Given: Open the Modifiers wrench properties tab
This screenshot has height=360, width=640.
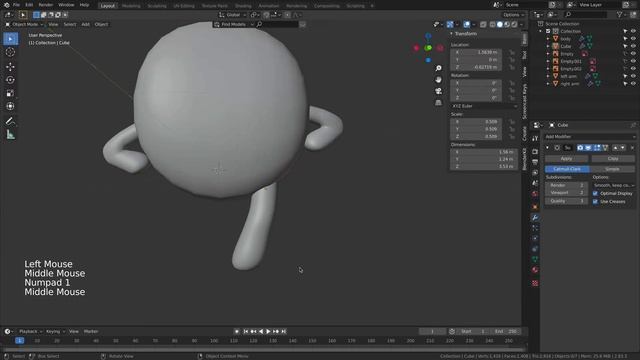Looking at the screenshot, I should 535,218.
